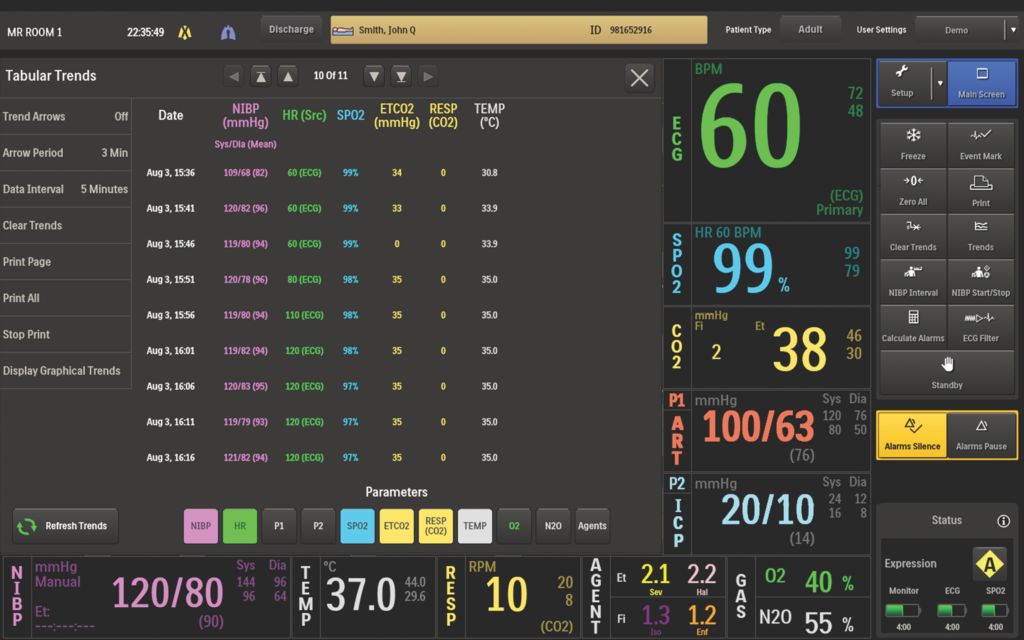Toggle O2 parameter button

click(x=514, y=526)
